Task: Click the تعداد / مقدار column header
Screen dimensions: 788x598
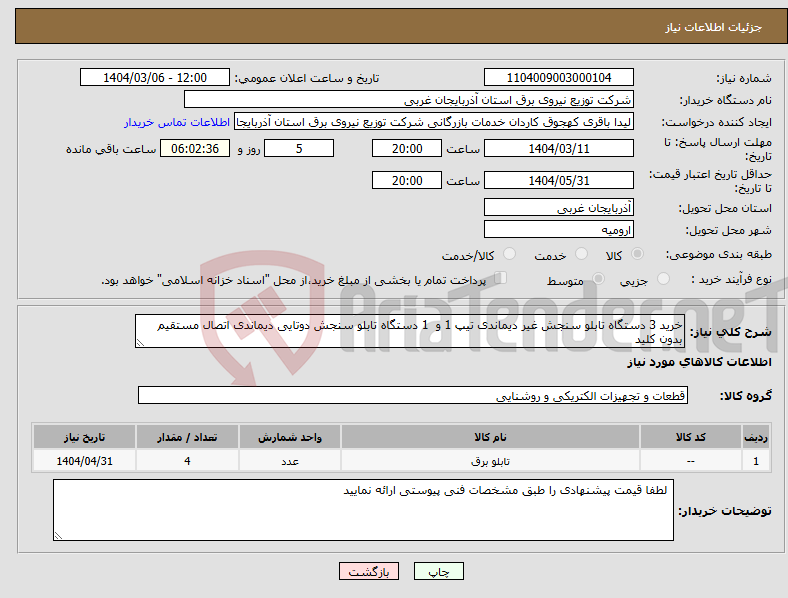Action: [x=187, y=437]
